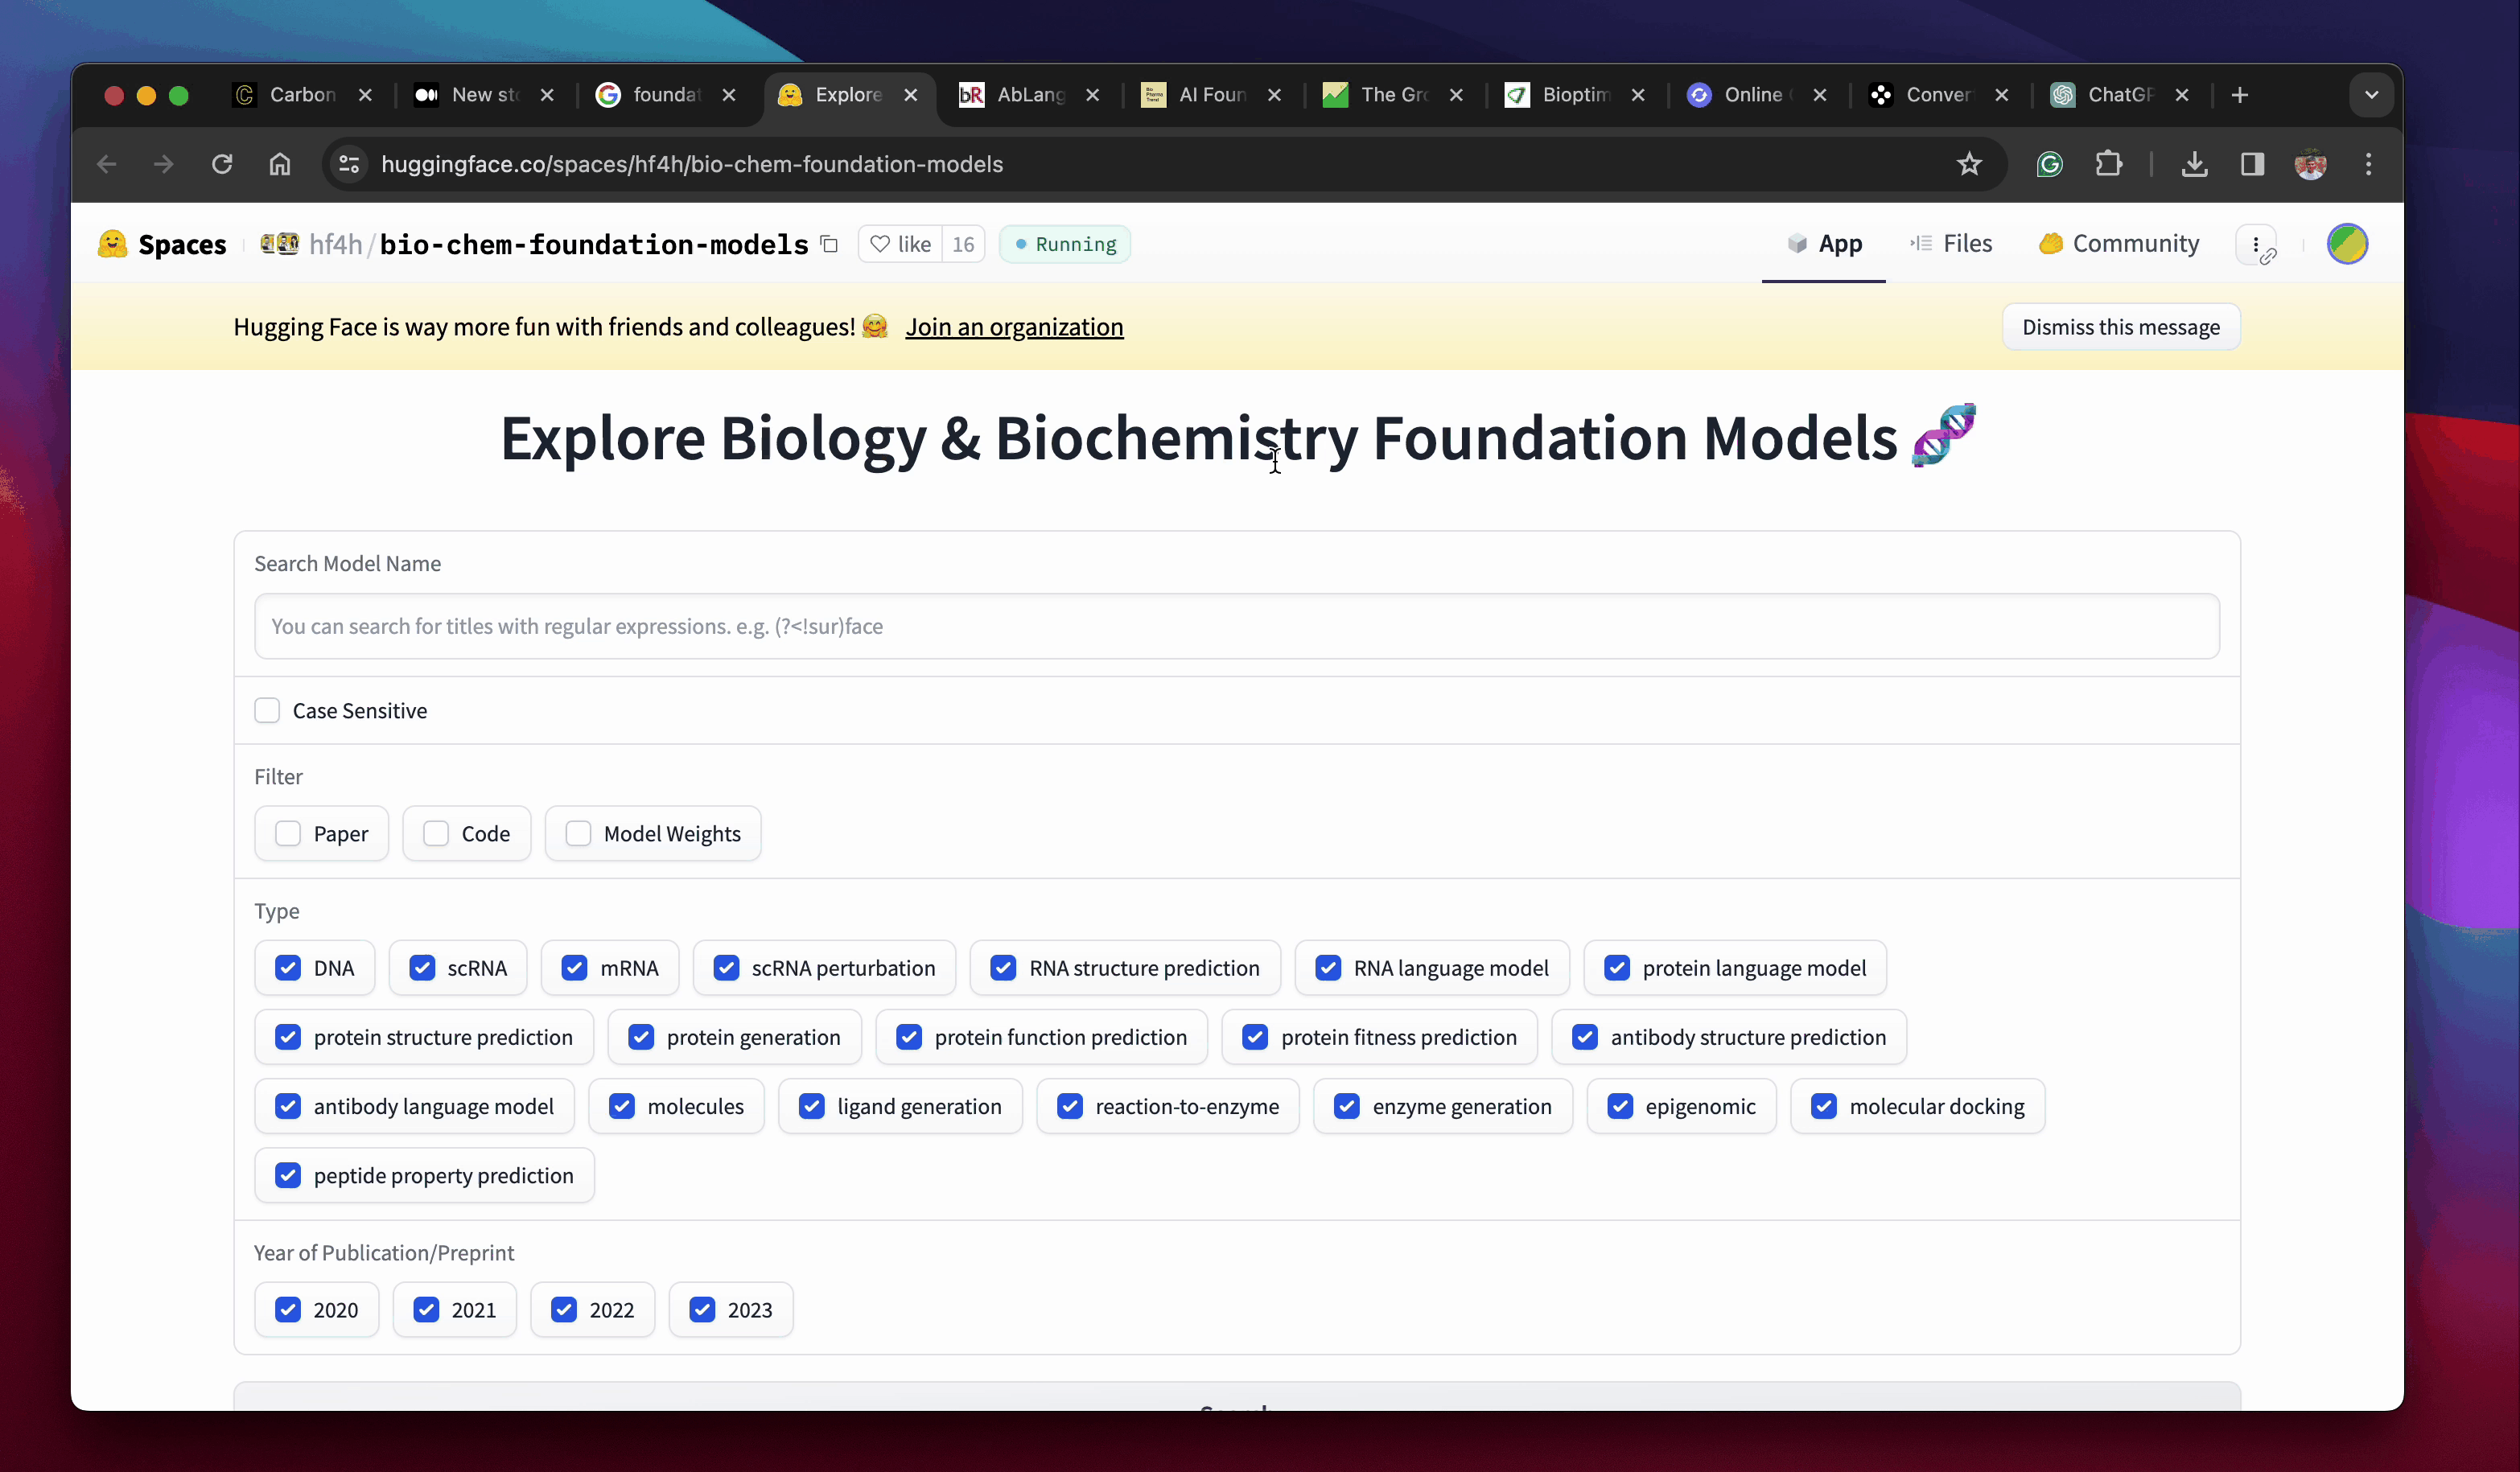Uncheck the molecules type
The width and height of the screenshot is (2520, 1472).
pos(622,1105)
